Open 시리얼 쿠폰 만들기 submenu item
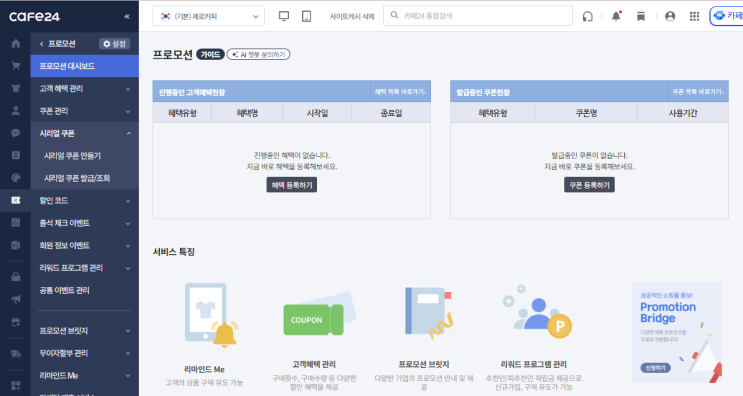Image resolution: width=743 pixels, height=396 pixels. [72, 155]
